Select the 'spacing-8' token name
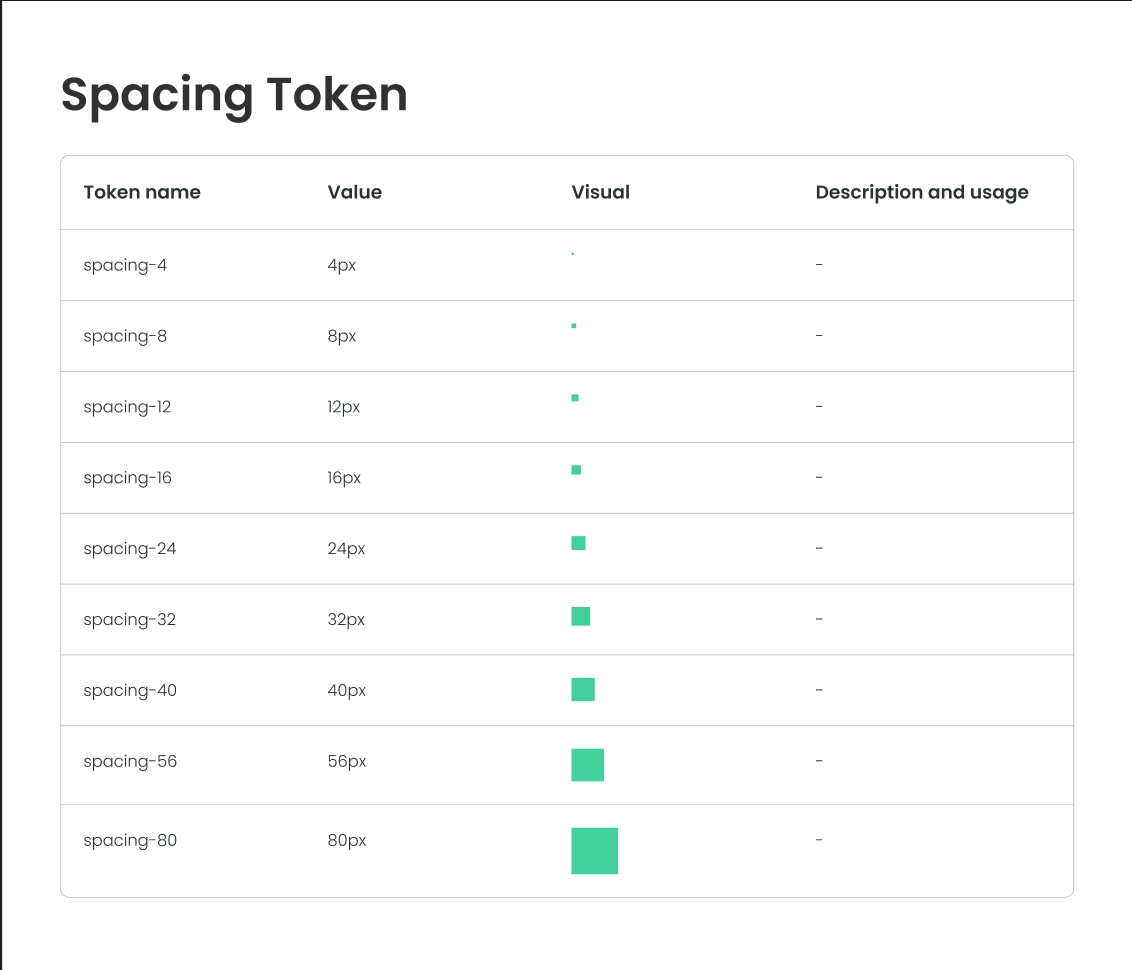Screen dimensions: 1132x970 point(125,336)
